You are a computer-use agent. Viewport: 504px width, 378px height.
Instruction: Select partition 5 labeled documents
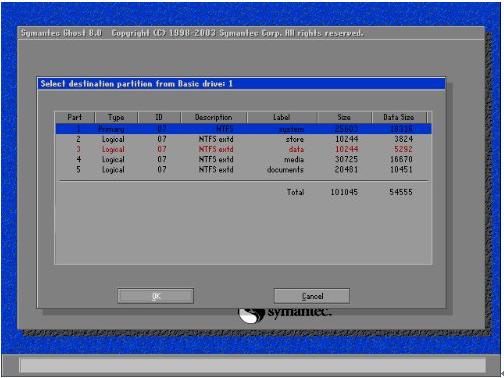click(x=244, y=169)
